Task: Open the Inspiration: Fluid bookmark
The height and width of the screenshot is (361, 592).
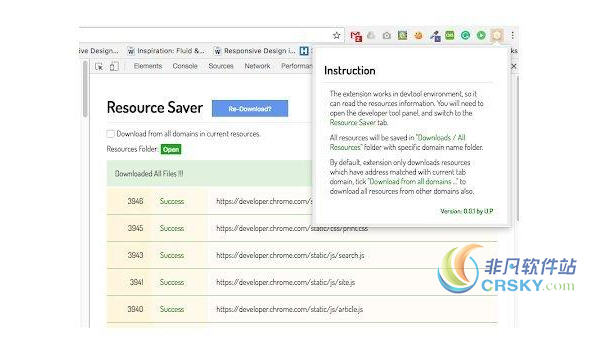Action: (x=166, y=51)
